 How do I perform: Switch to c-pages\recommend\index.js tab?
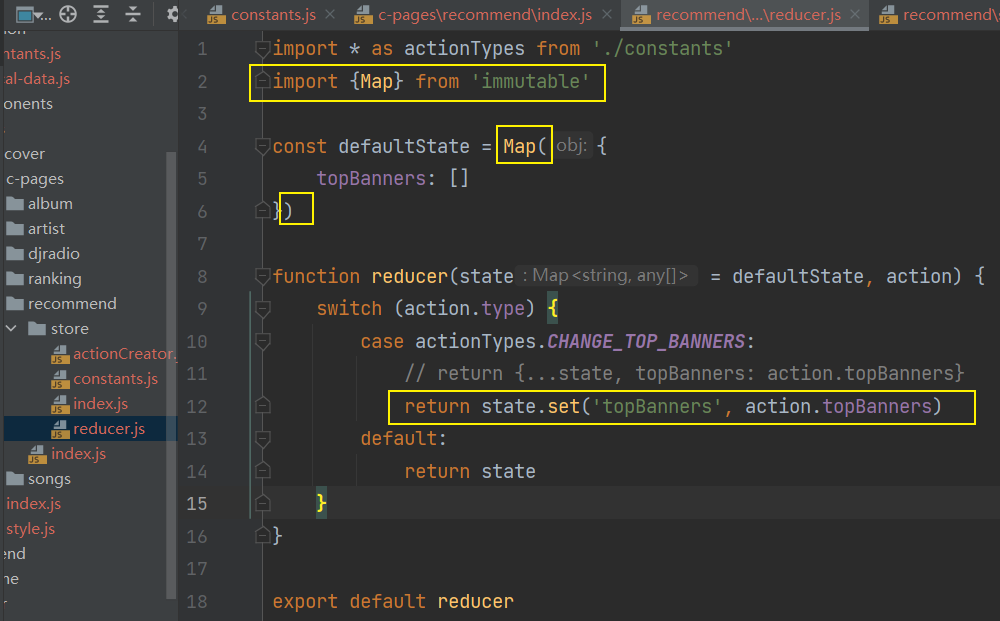click(x=485, y=15)
